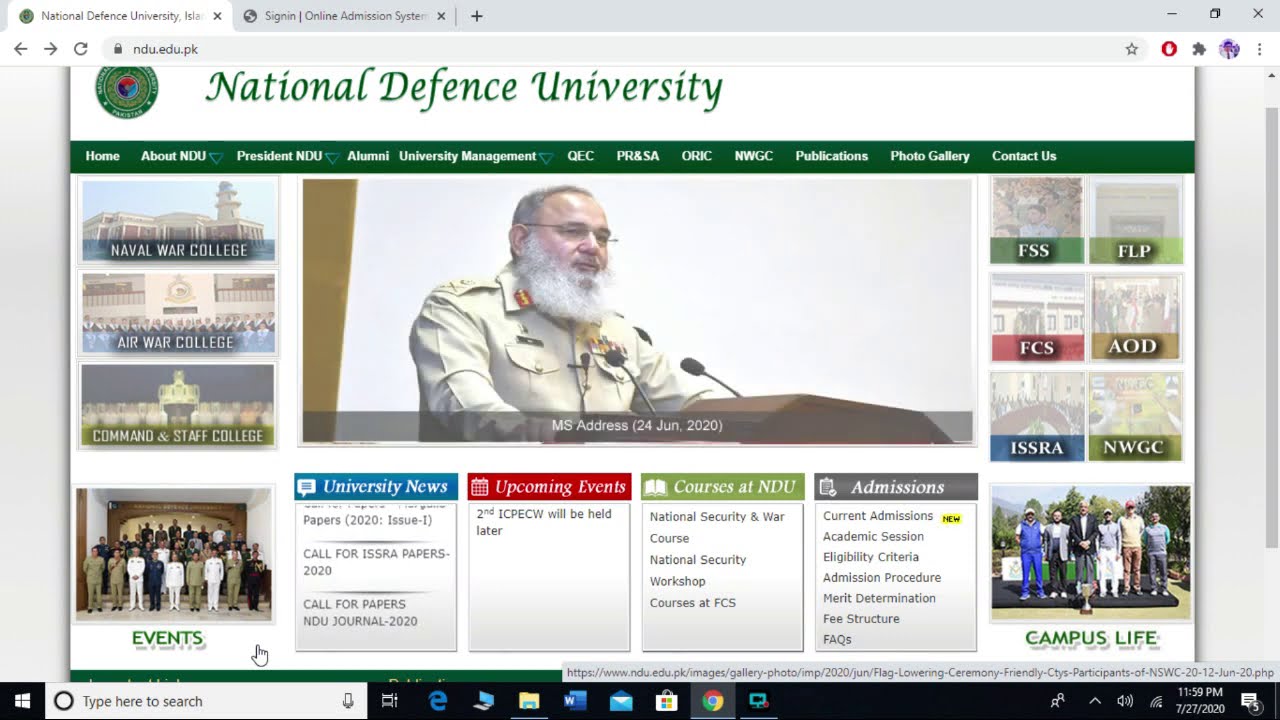Click the NDU crest logo
Screen dimensions: 1280x720
tap(127, 91)
